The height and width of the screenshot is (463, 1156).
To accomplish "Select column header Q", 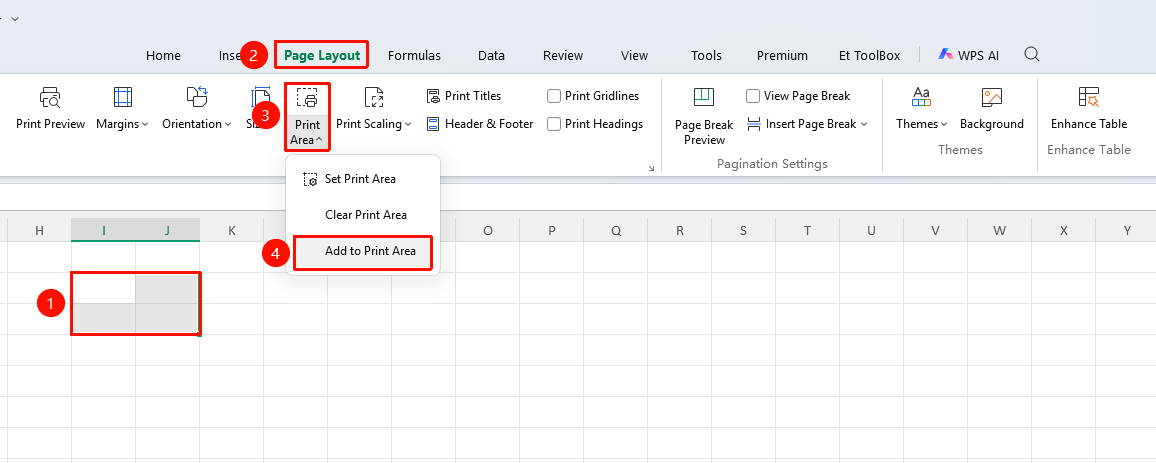I will click(616, 231).
